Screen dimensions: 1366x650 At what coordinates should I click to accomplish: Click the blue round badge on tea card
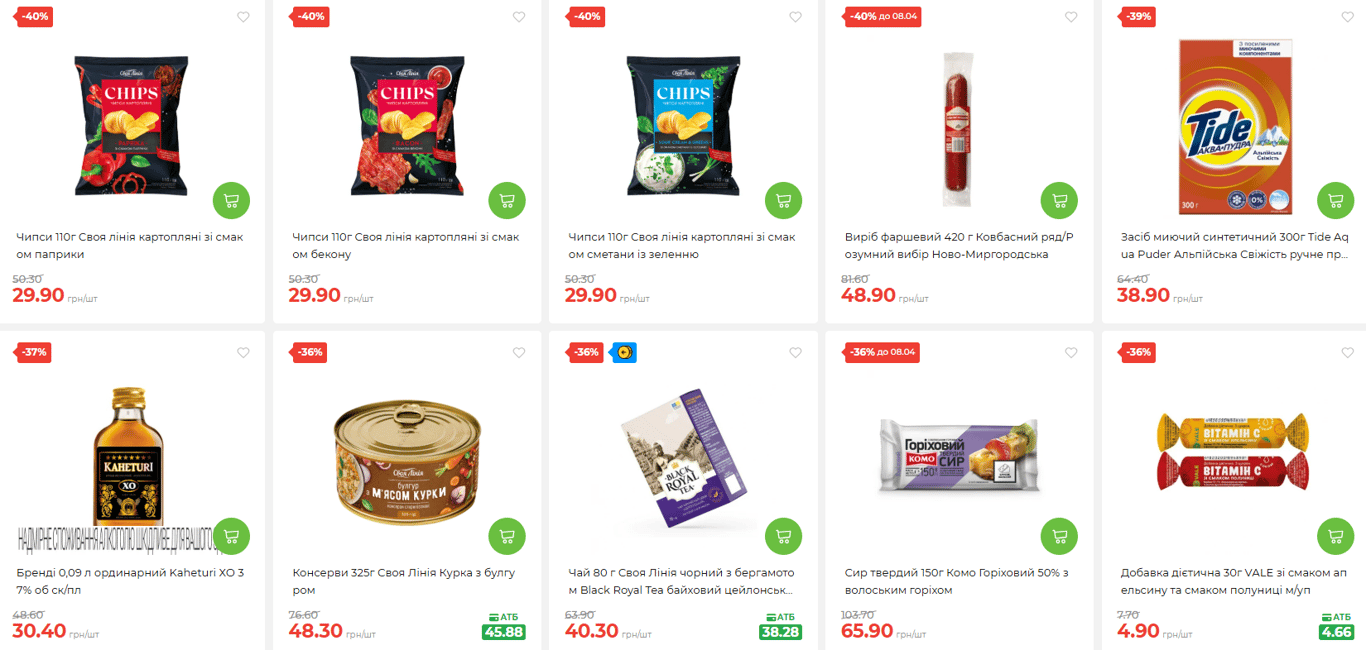click(x=624, y=352)
